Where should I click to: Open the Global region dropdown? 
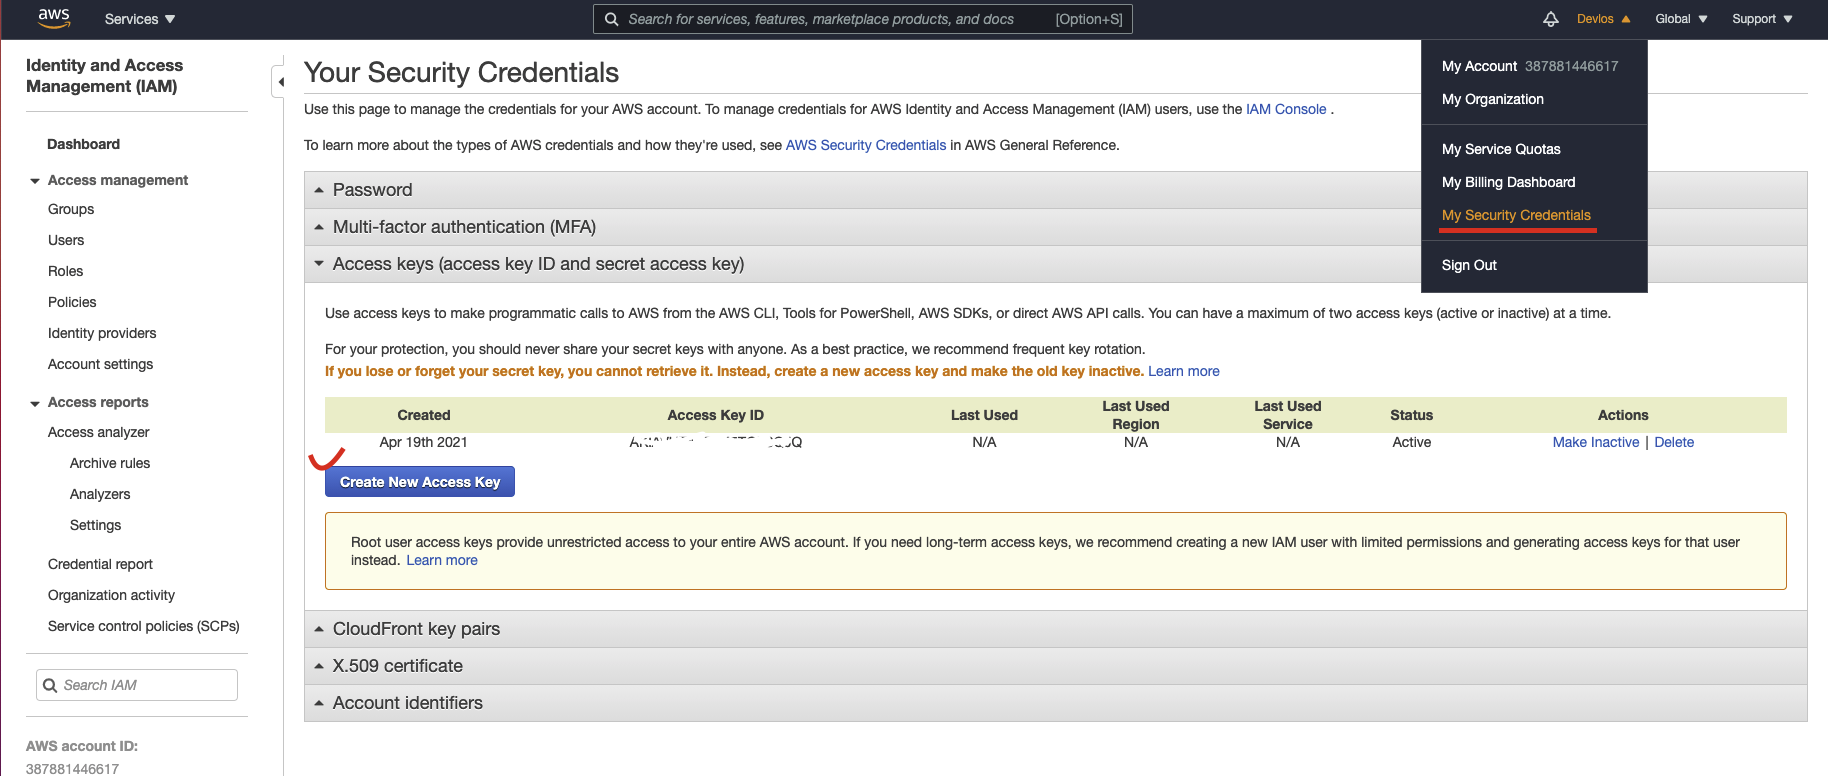click(x=1682, y=19)
